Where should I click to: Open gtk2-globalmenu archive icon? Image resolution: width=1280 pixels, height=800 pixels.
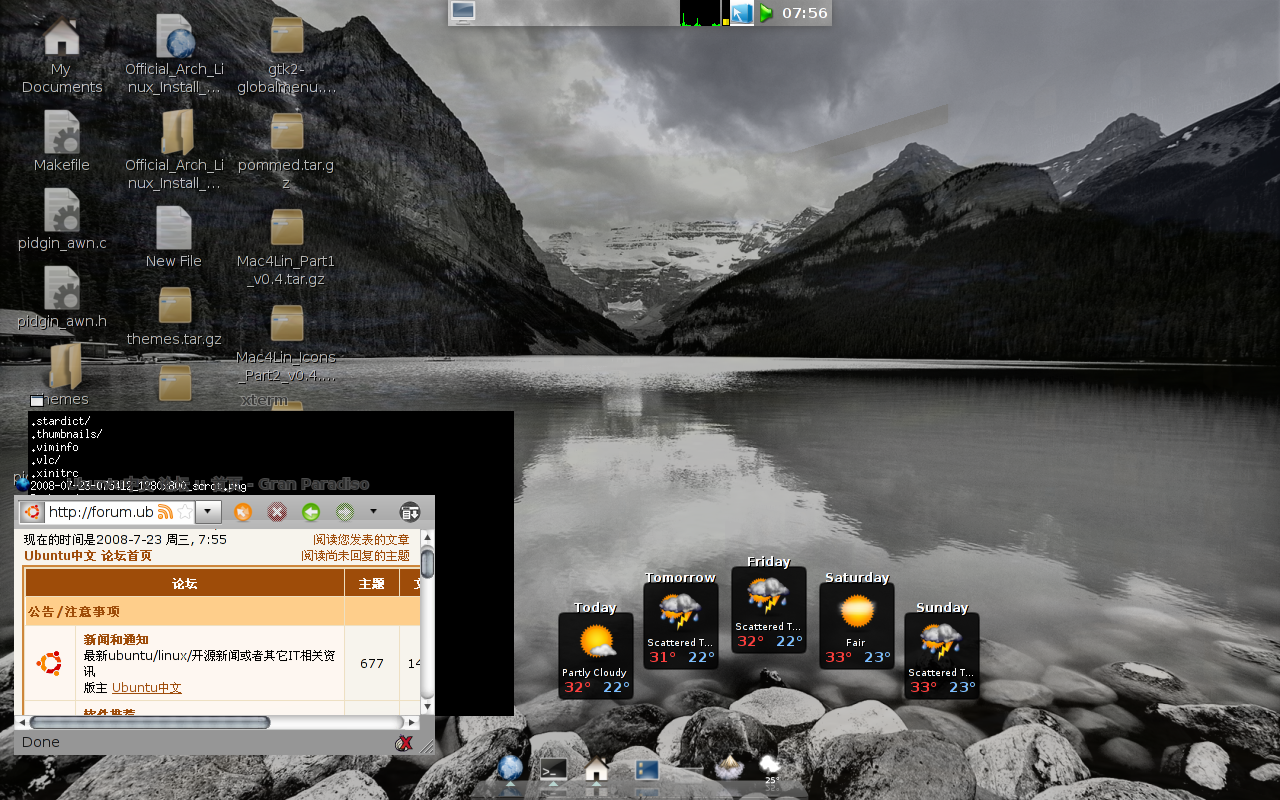tap(287, 35)
